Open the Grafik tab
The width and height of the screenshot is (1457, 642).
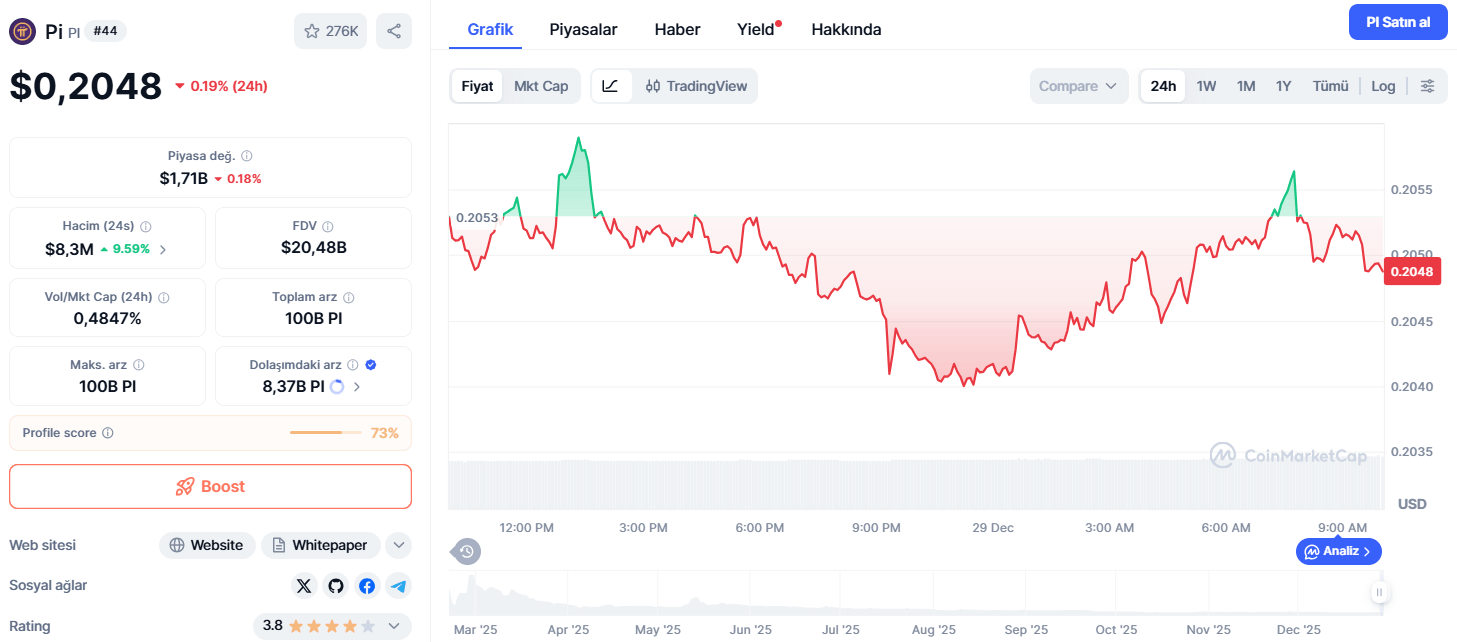[x=490, y=29]
